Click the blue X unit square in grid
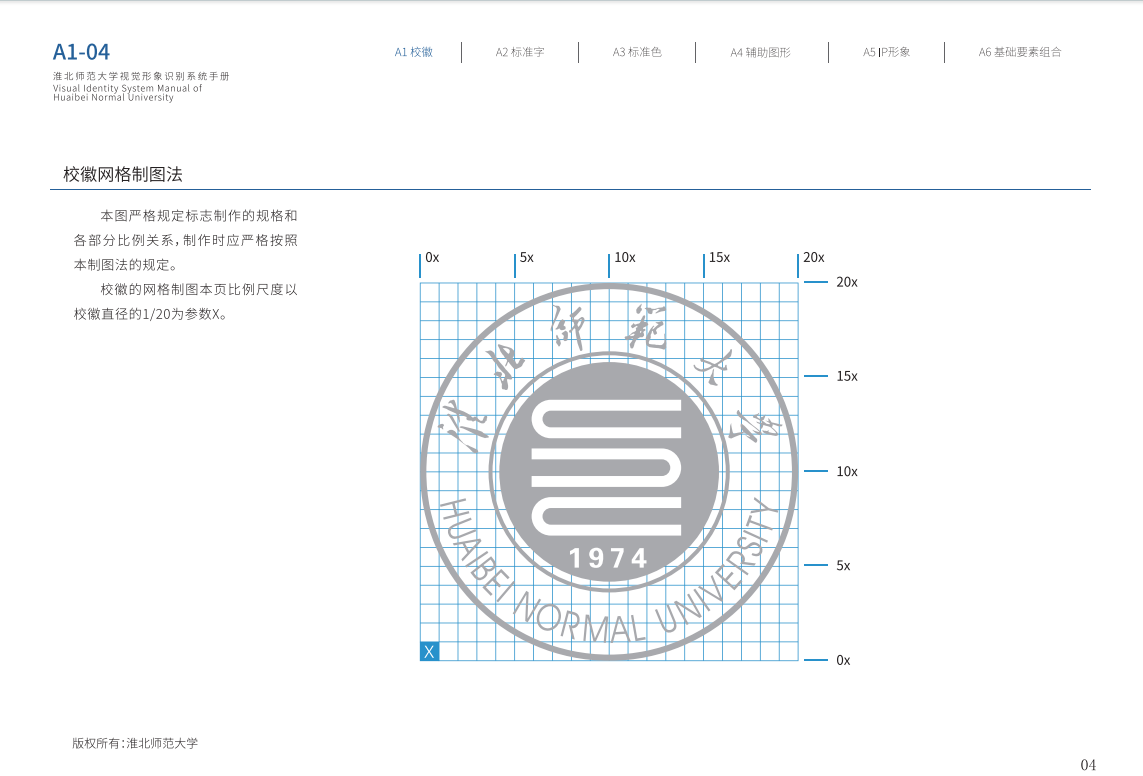This screenshot has width=1143, height=776. [x=429, y=651]
